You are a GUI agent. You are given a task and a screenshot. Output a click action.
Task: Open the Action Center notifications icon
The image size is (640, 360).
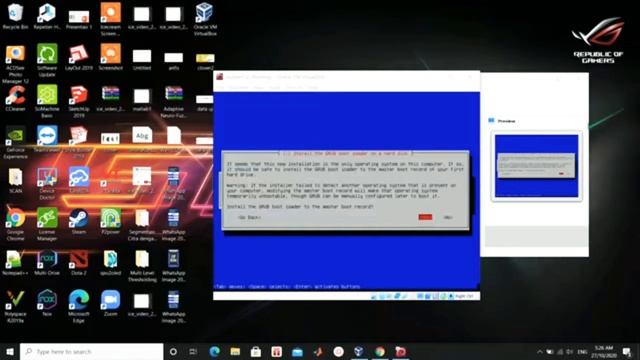pyautogui.click(x=627, y=351)
